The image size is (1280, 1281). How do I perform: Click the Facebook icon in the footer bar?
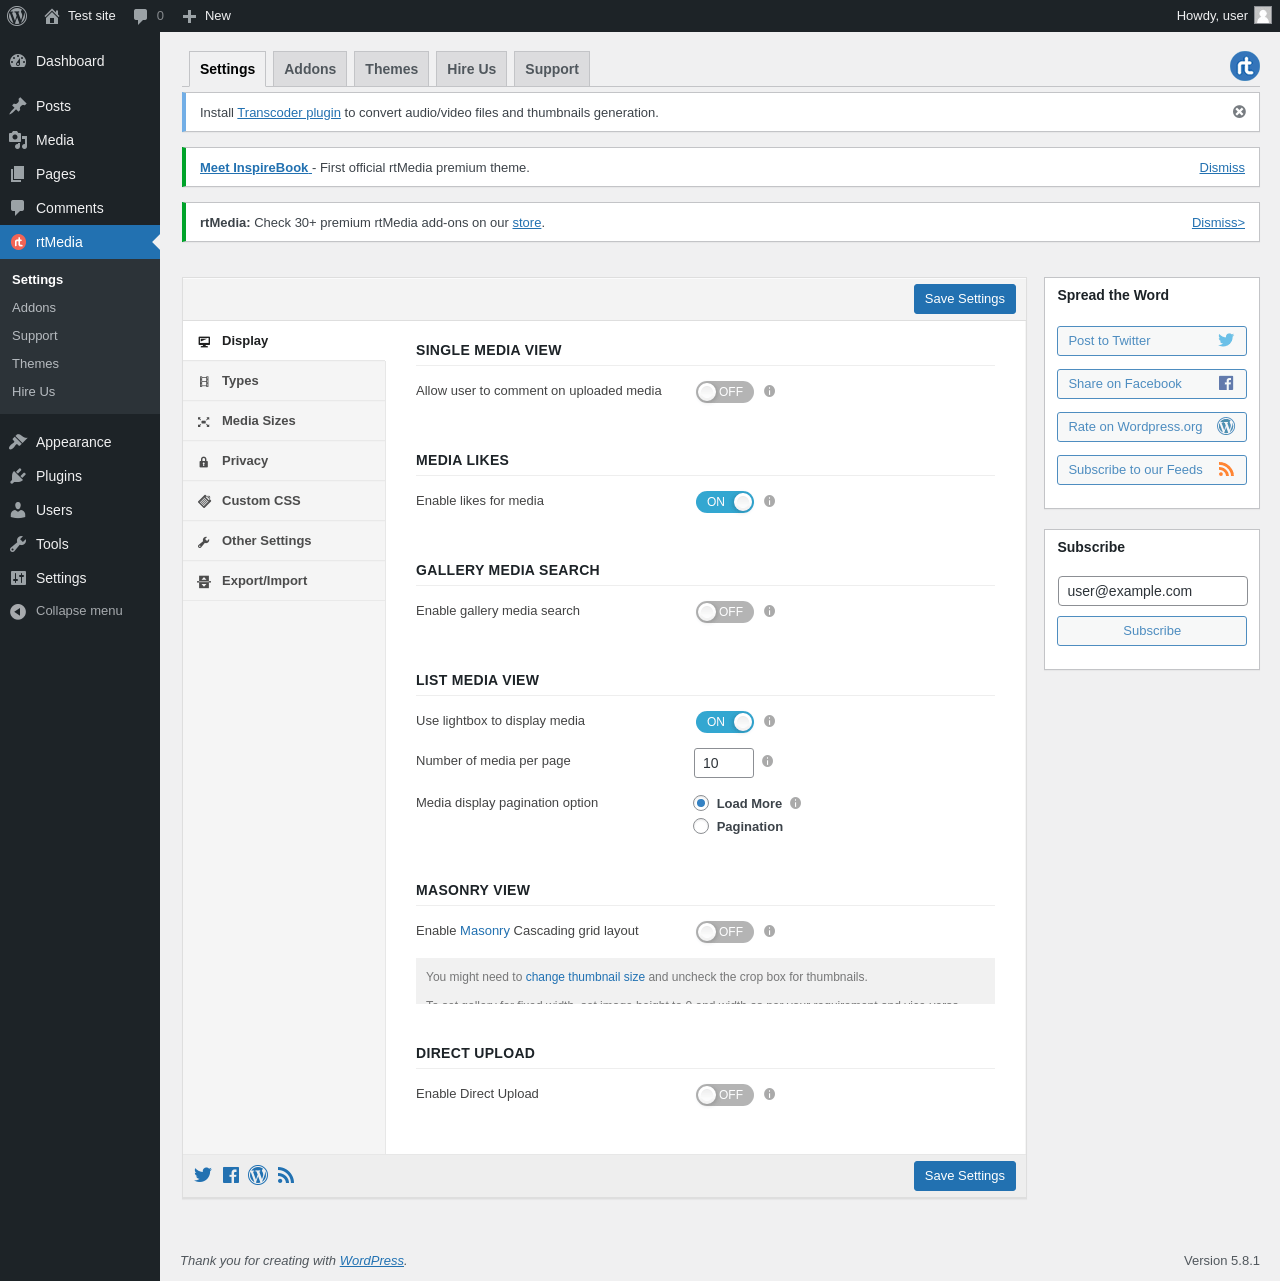pos(231,1175)
